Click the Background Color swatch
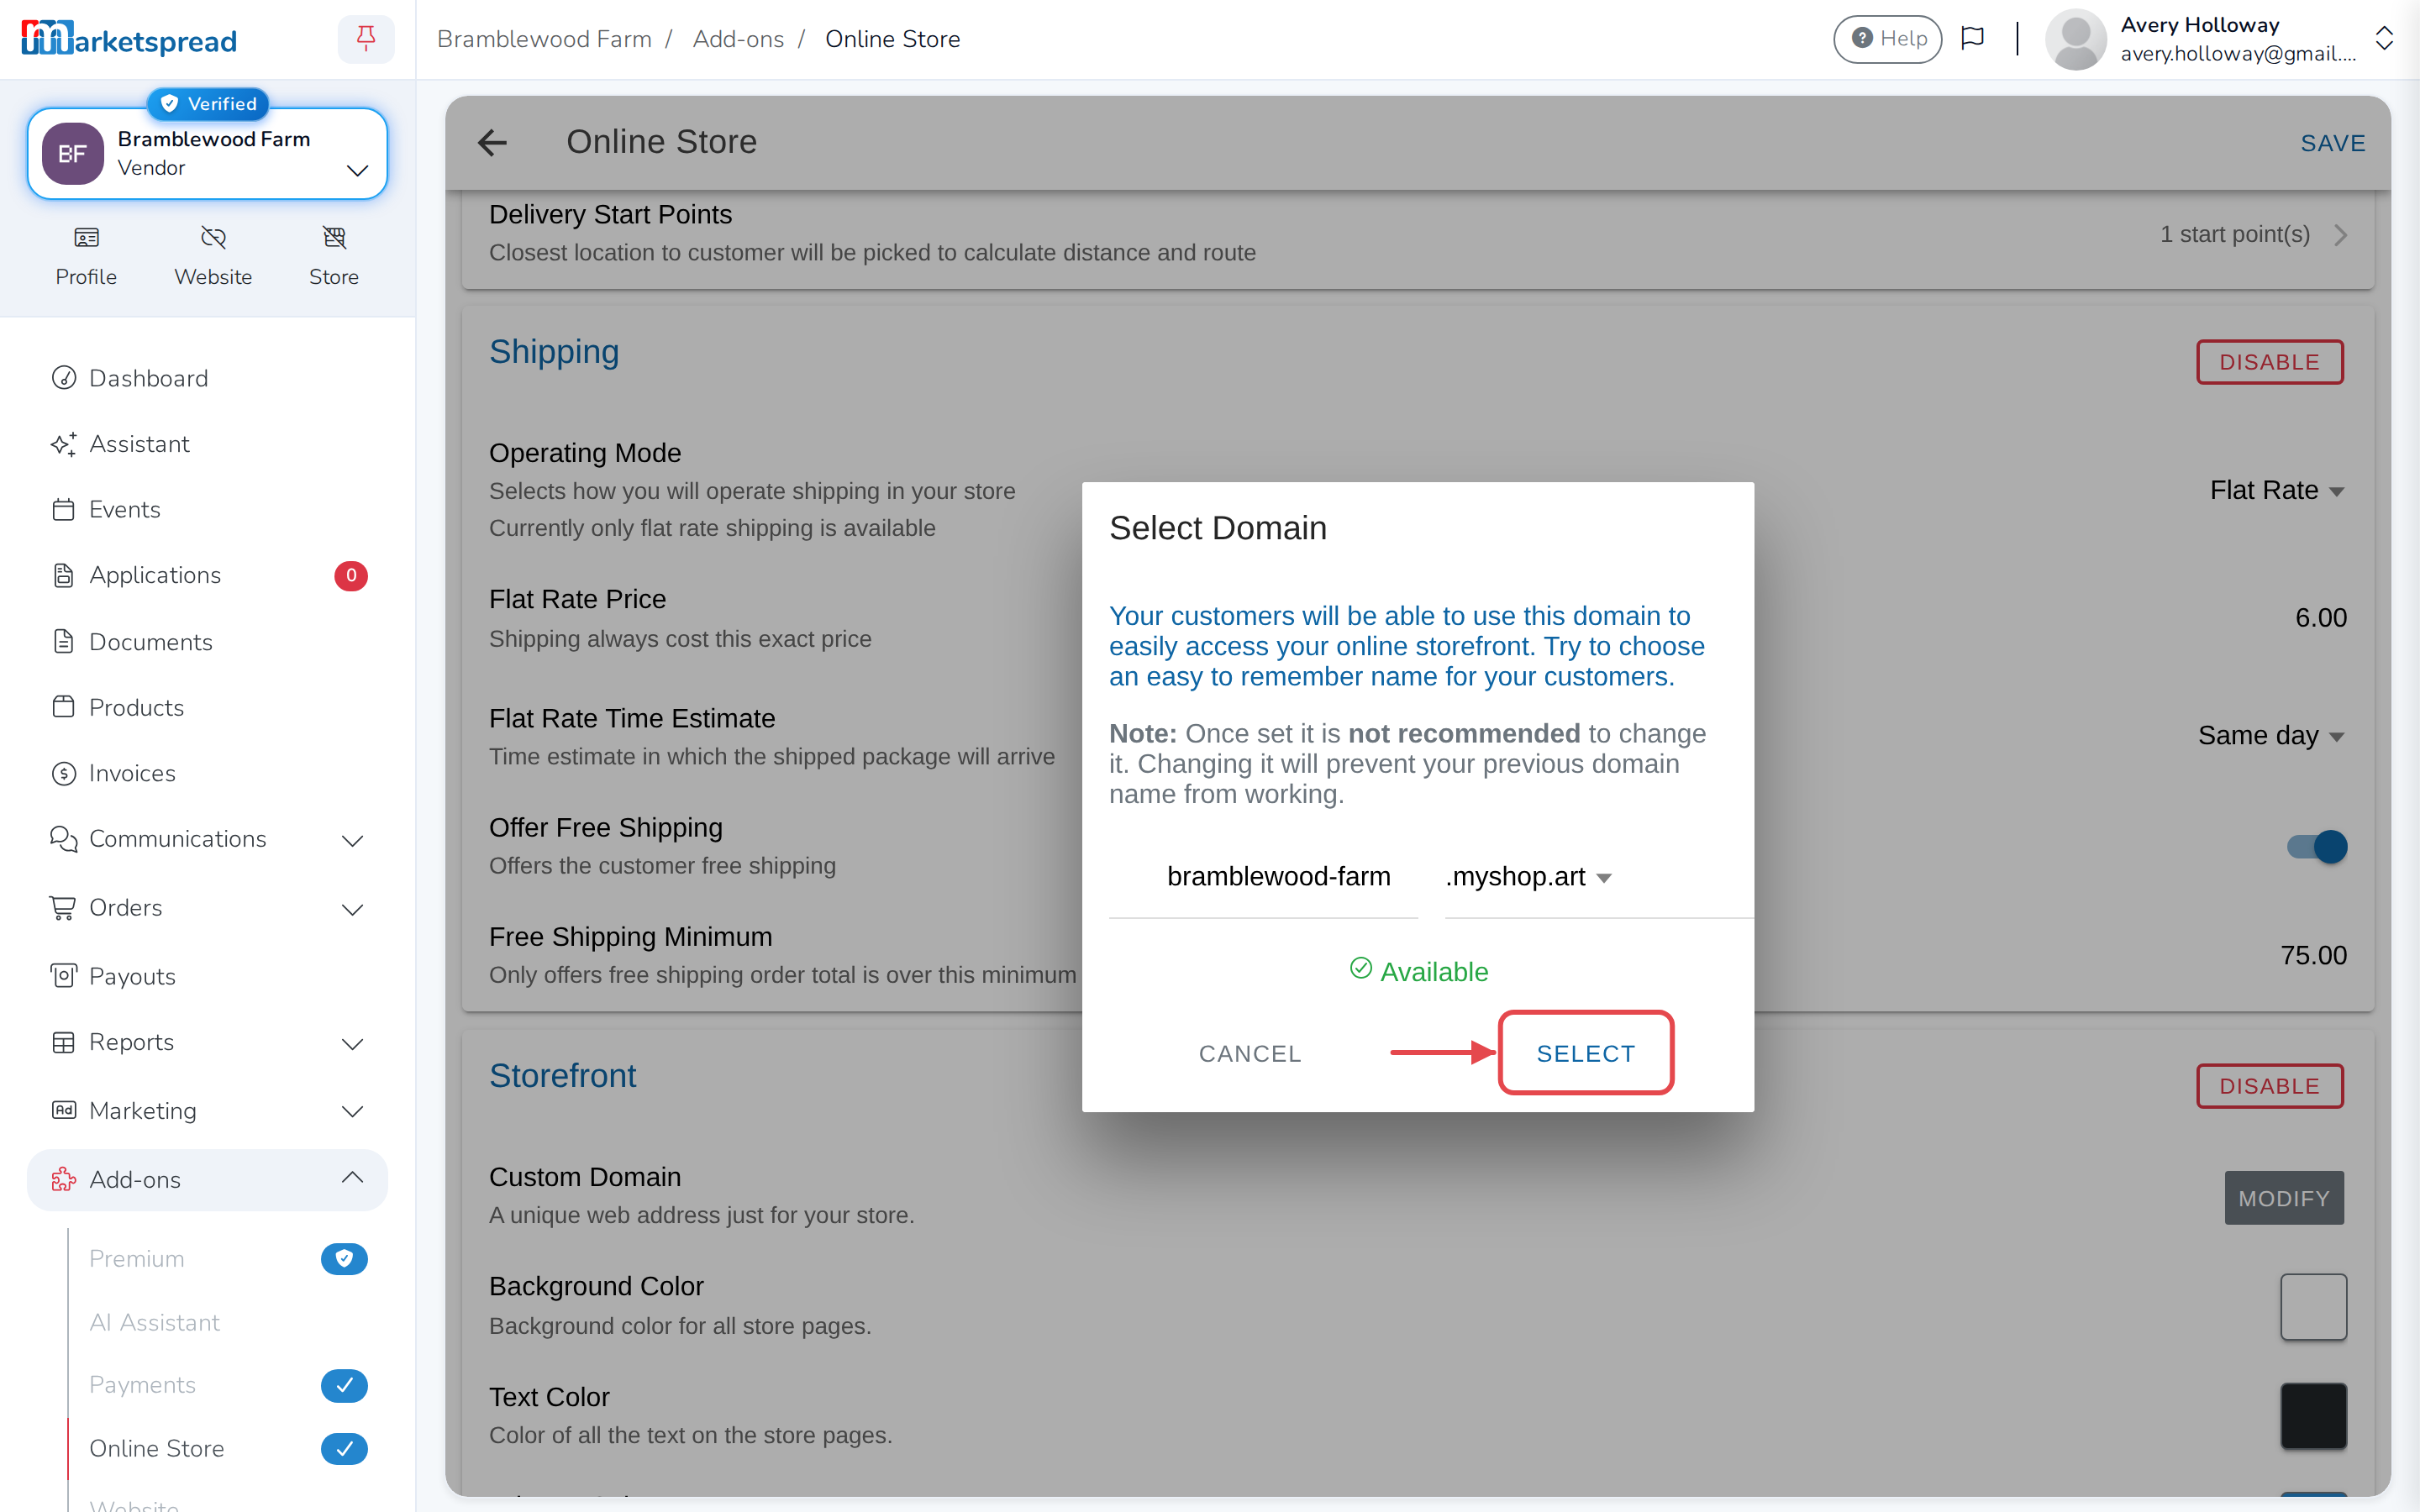 [2313, 1306]
